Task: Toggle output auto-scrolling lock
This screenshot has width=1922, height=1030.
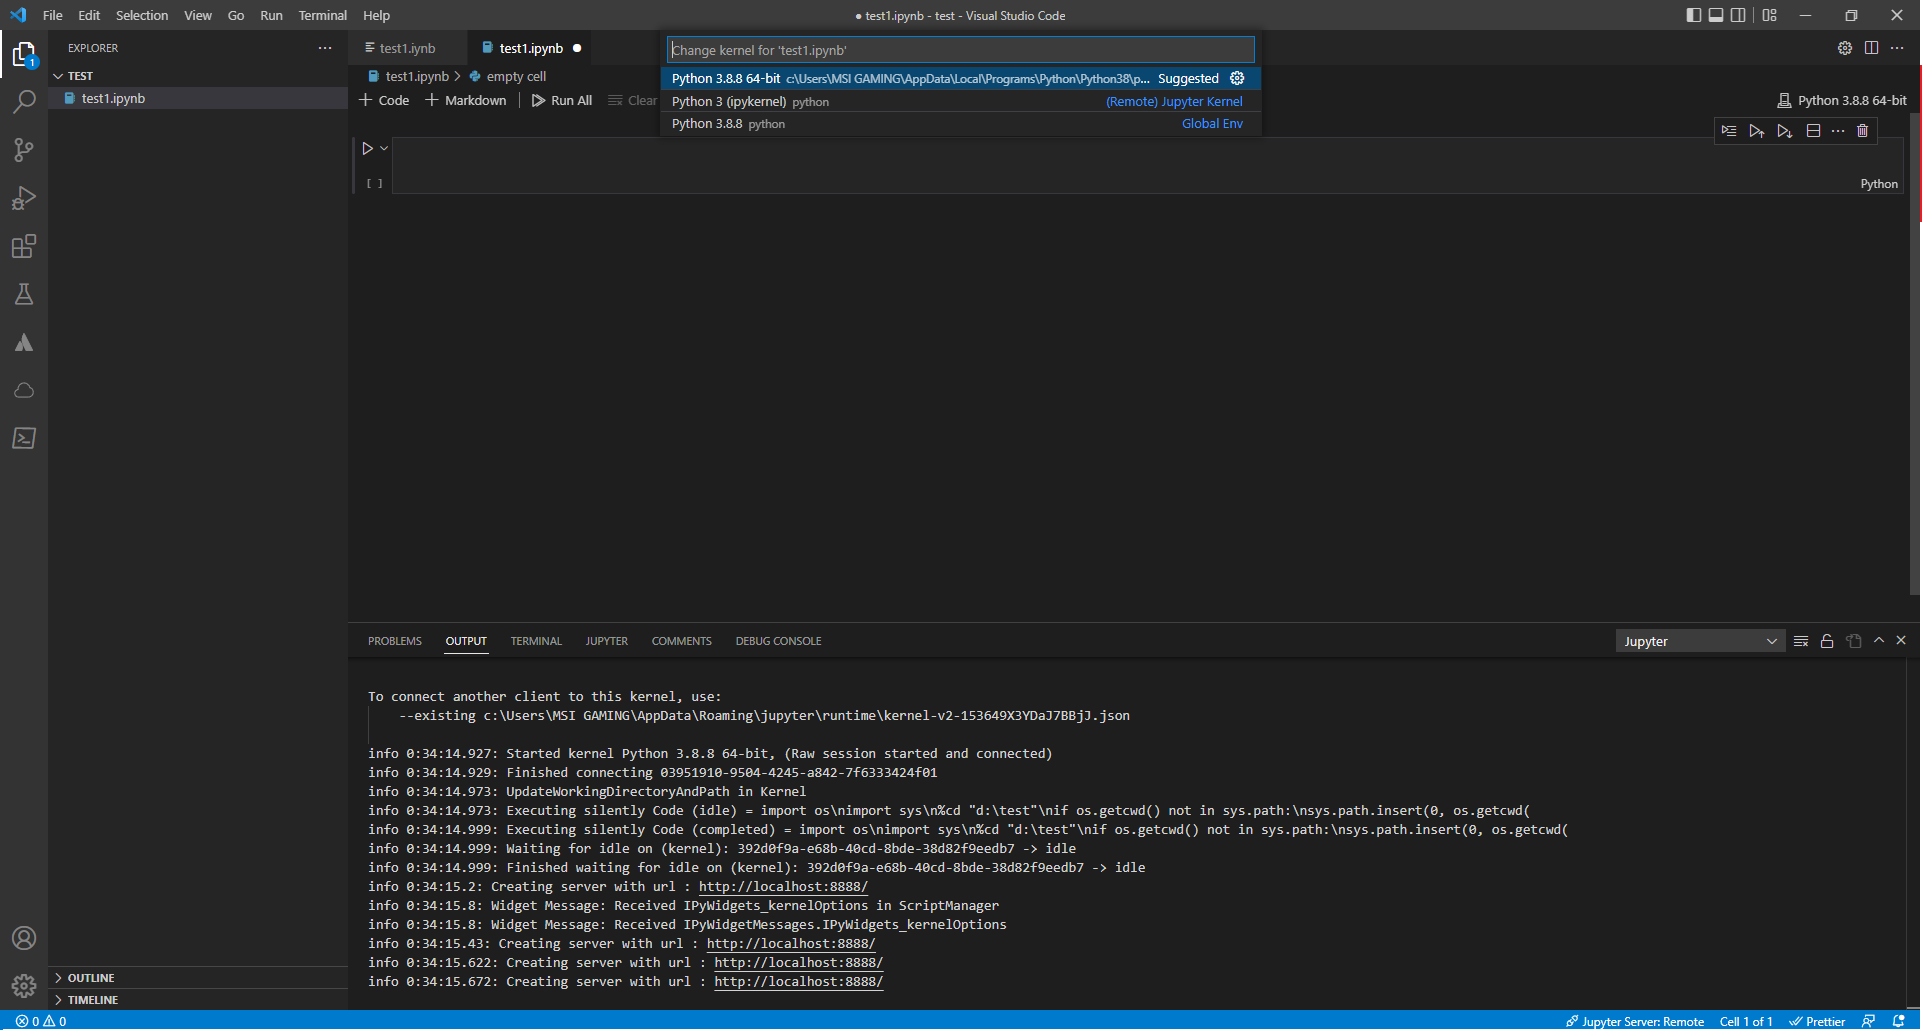Action: point(1827,640)
